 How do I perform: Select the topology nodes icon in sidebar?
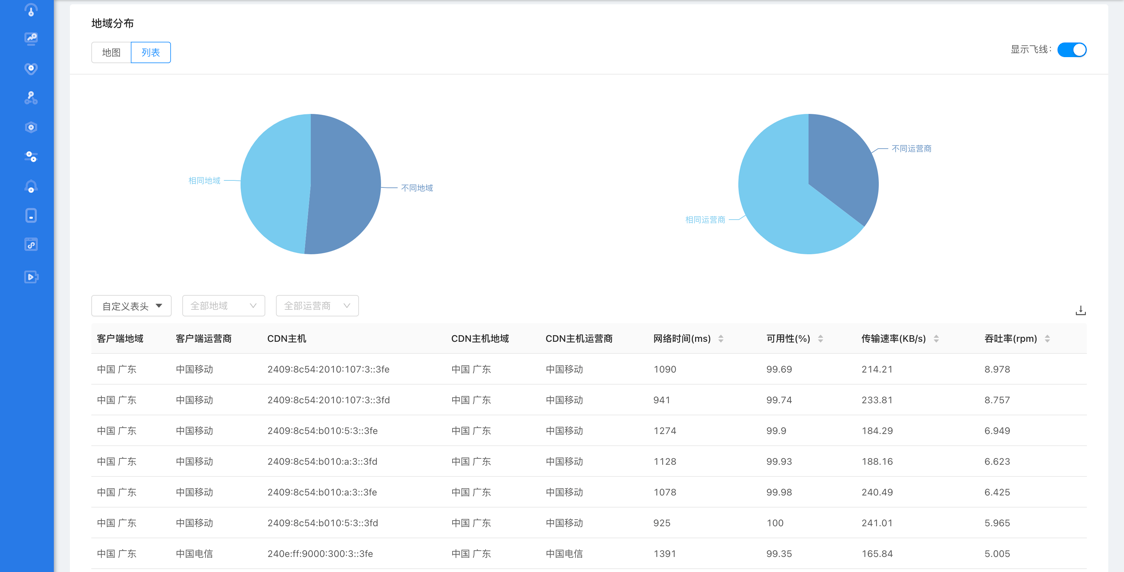pos(31,98)
